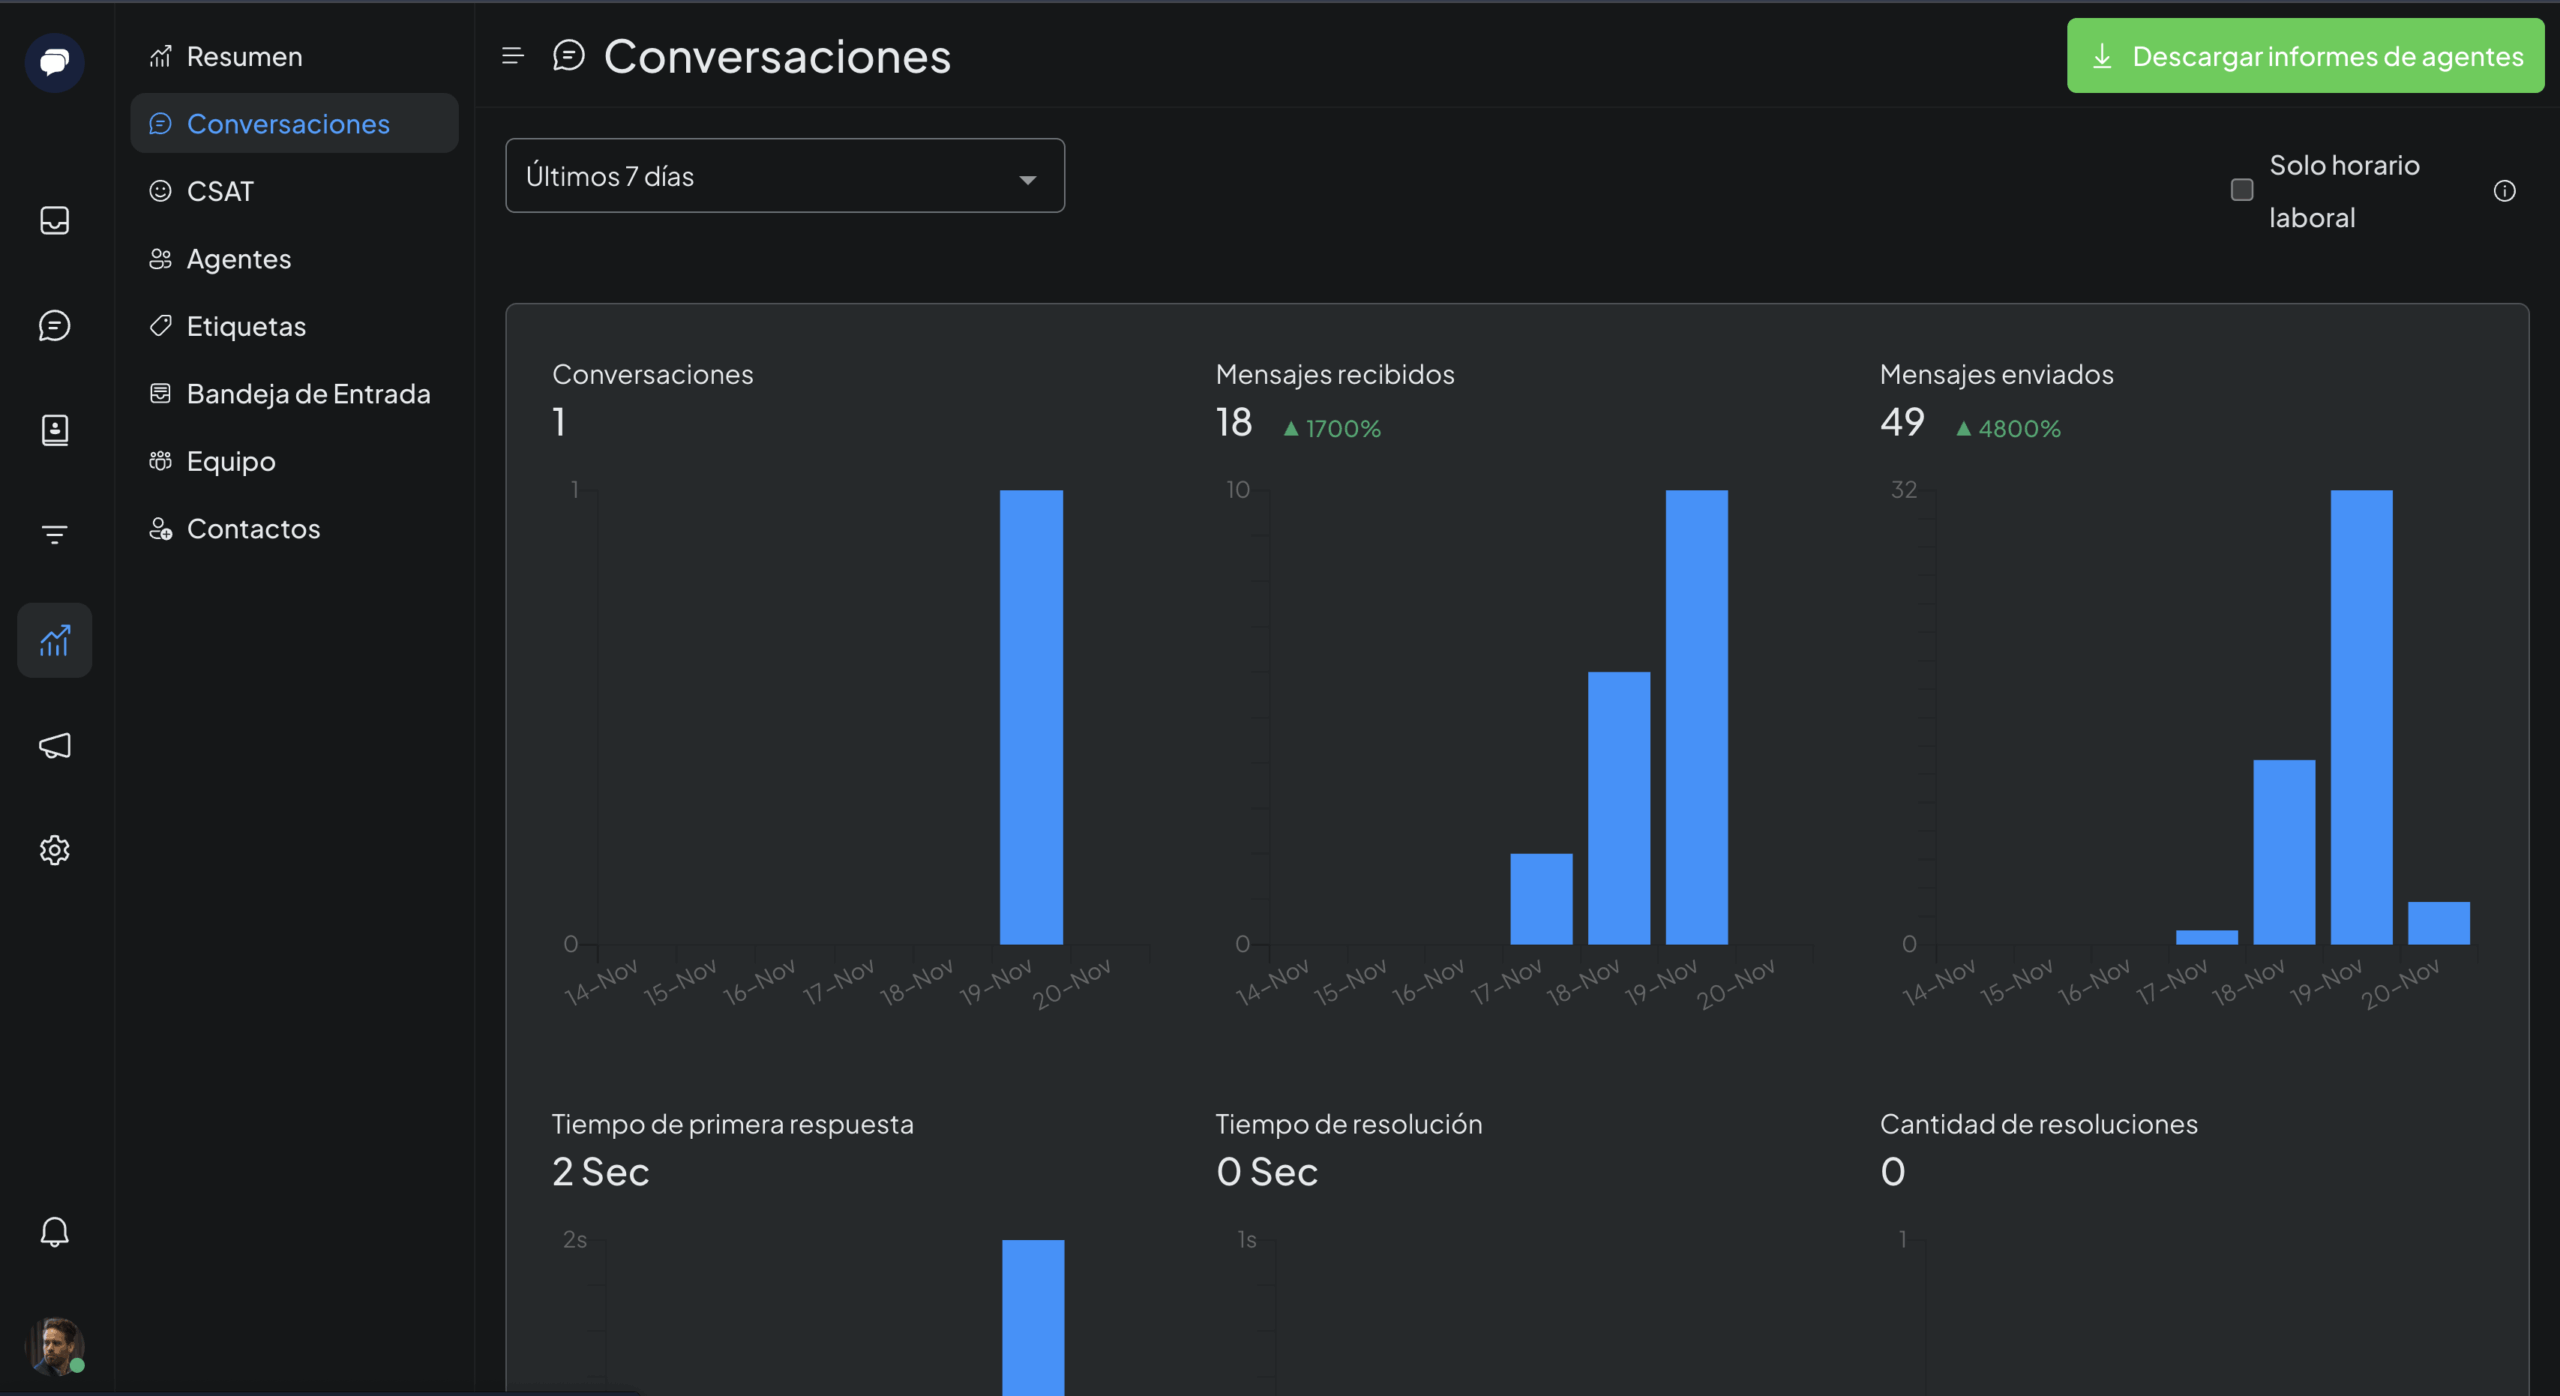The height and width of the screenshot is (1396, 2560).
Task: Click the filter lines icon in left rail
Action: 54,535
